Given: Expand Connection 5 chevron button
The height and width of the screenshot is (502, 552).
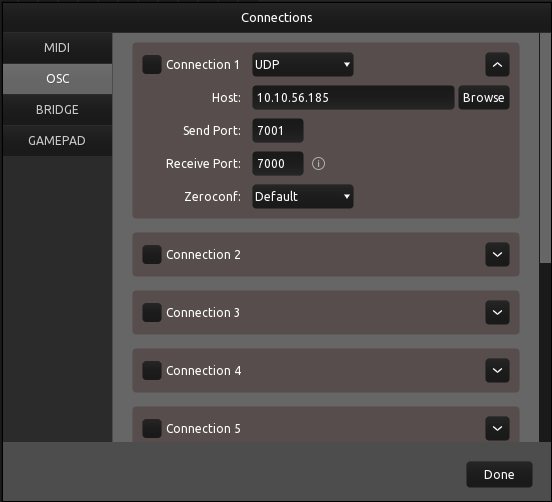Looking at the screenshot, I should click(497, 428).
